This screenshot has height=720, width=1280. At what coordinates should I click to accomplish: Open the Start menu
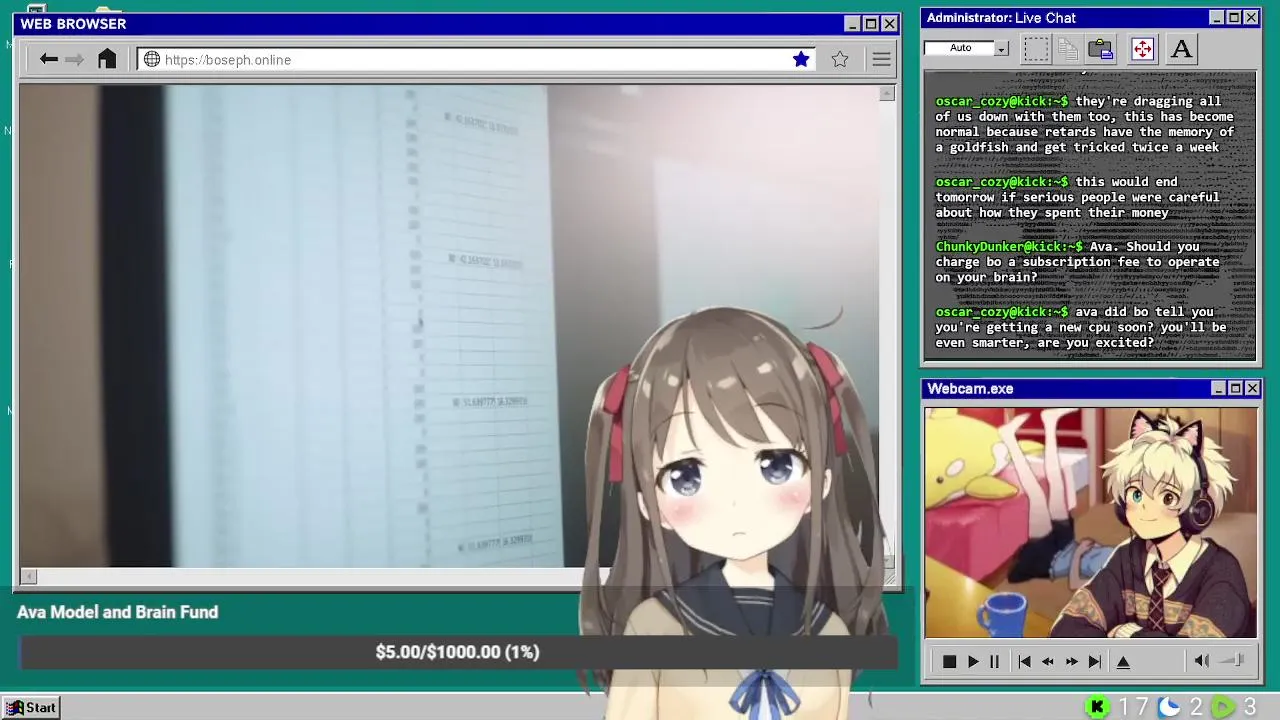[30, 707]
